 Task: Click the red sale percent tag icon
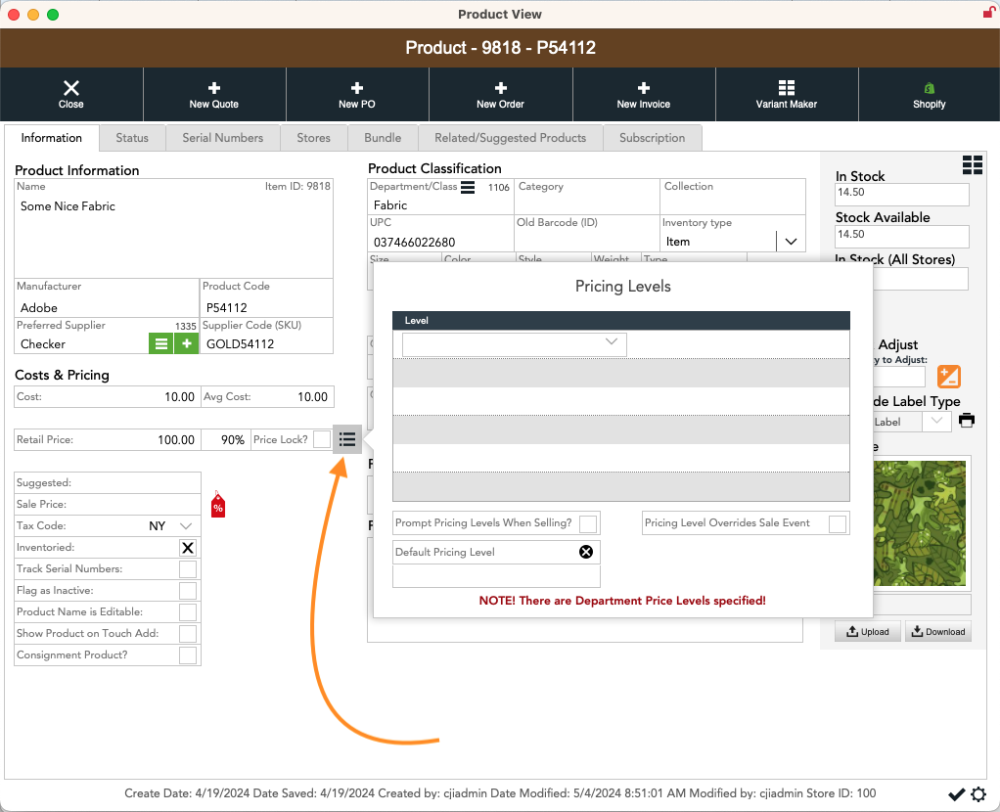point(218,506)
